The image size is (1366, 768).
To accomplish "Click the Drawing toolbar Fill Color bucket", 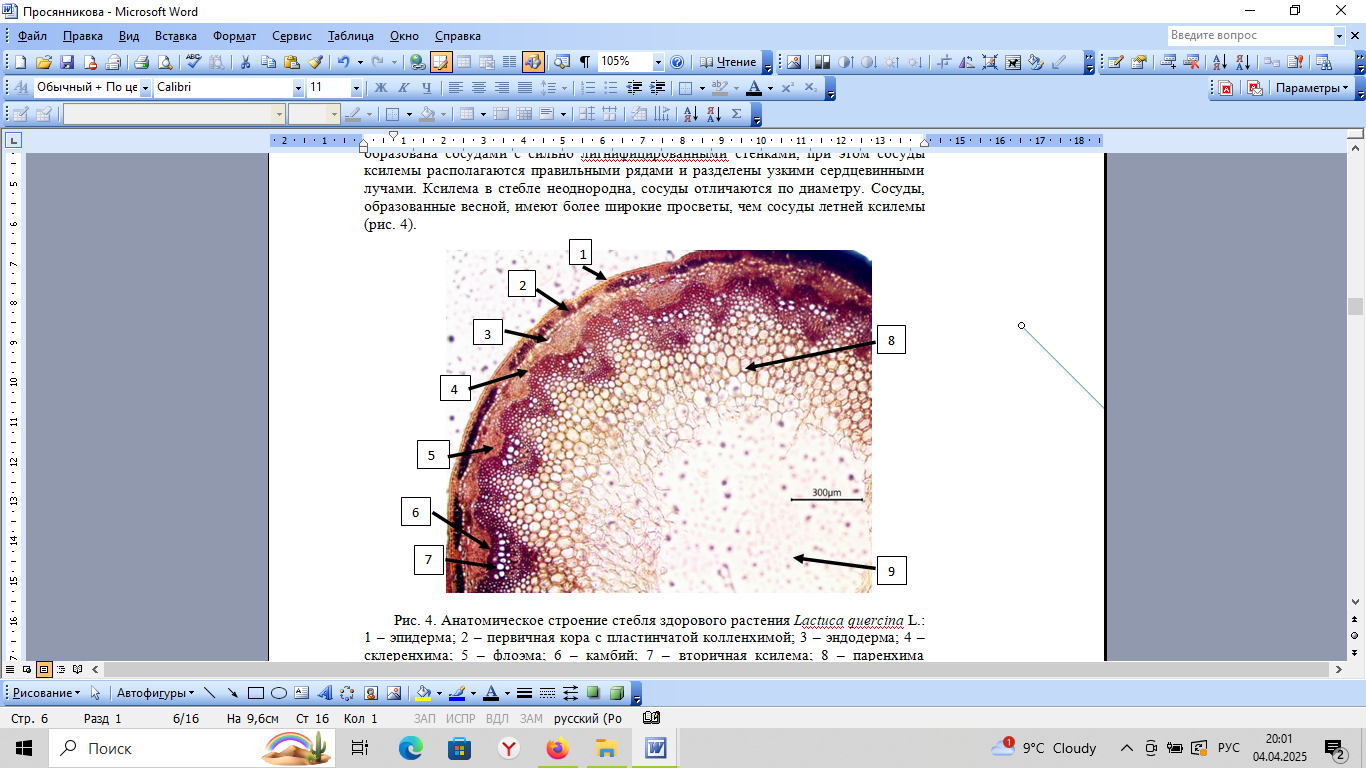I will (x=422, y=693).
